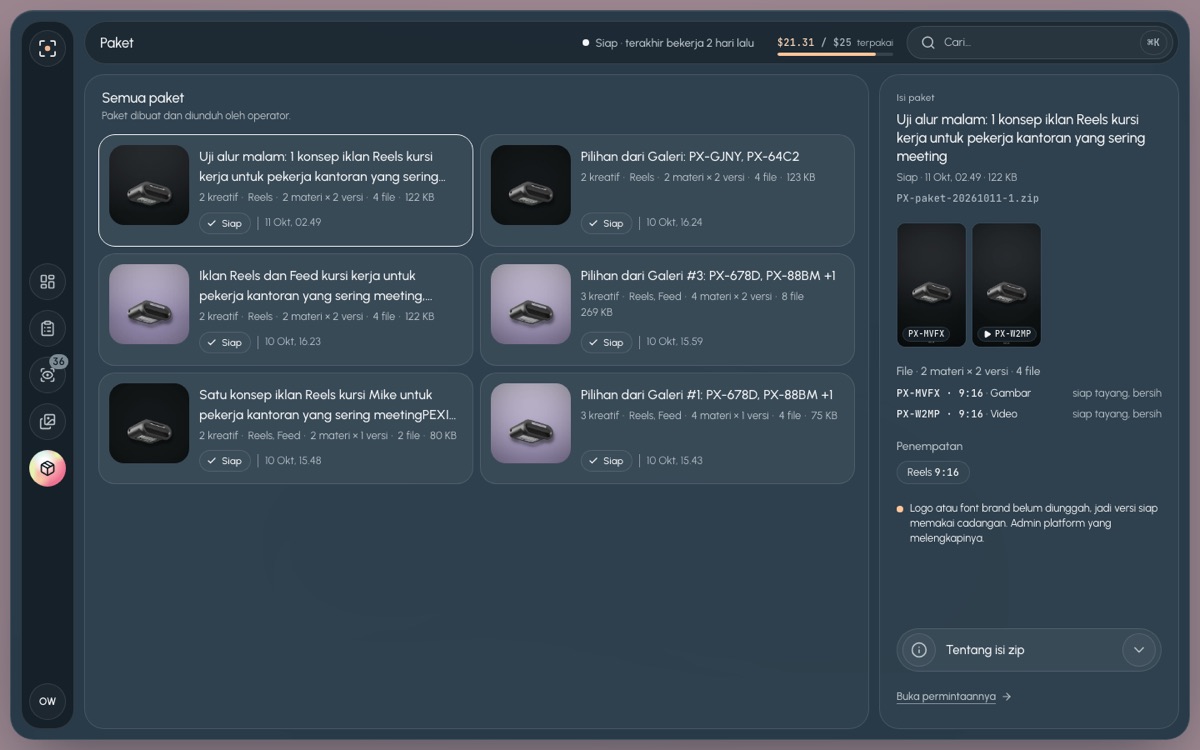Click Siap badge dated 10 Okt, 15.48
The height and width of the screenshot is (750, 1200).
pos(225,461)
